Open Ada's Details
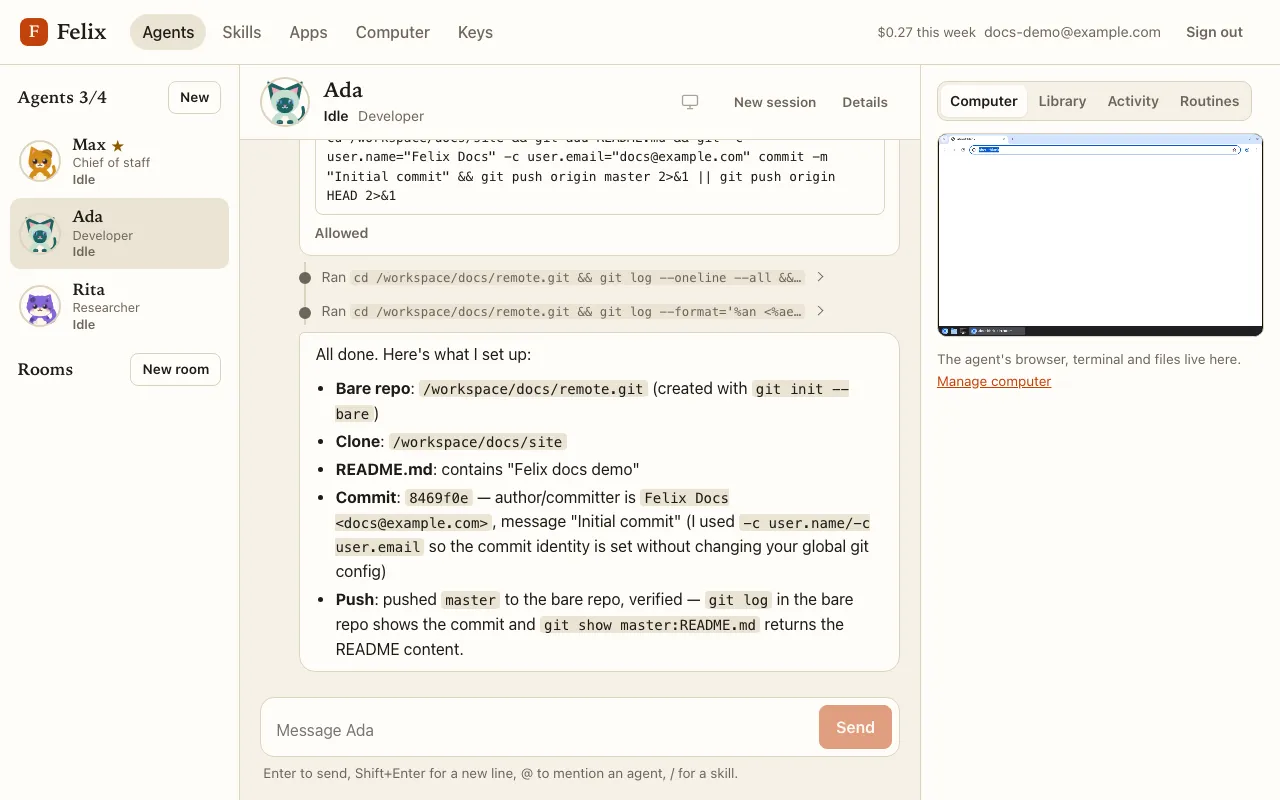The height and width of the screenshot is (800, 1280). (x=865, y=102)
